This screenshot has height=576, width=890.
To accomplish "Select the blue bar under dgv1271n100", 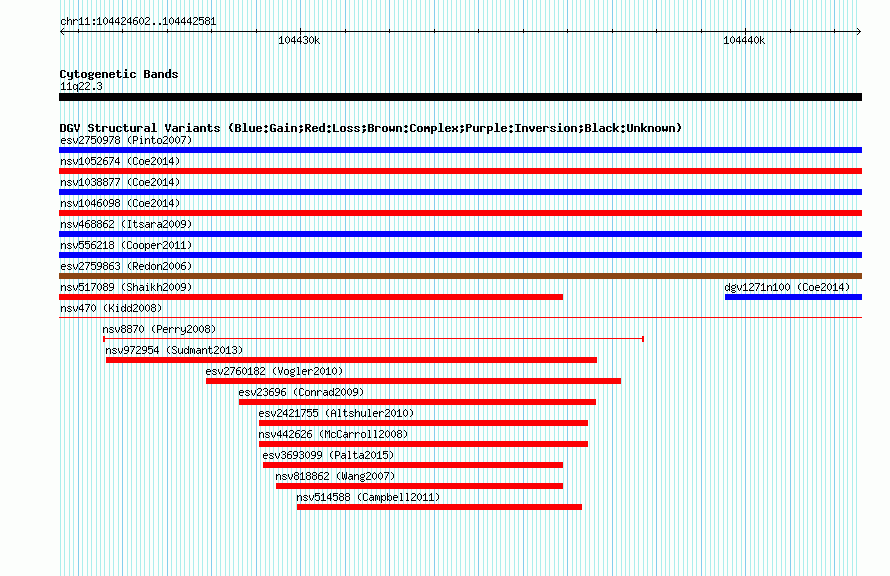I will coord(794,297).
